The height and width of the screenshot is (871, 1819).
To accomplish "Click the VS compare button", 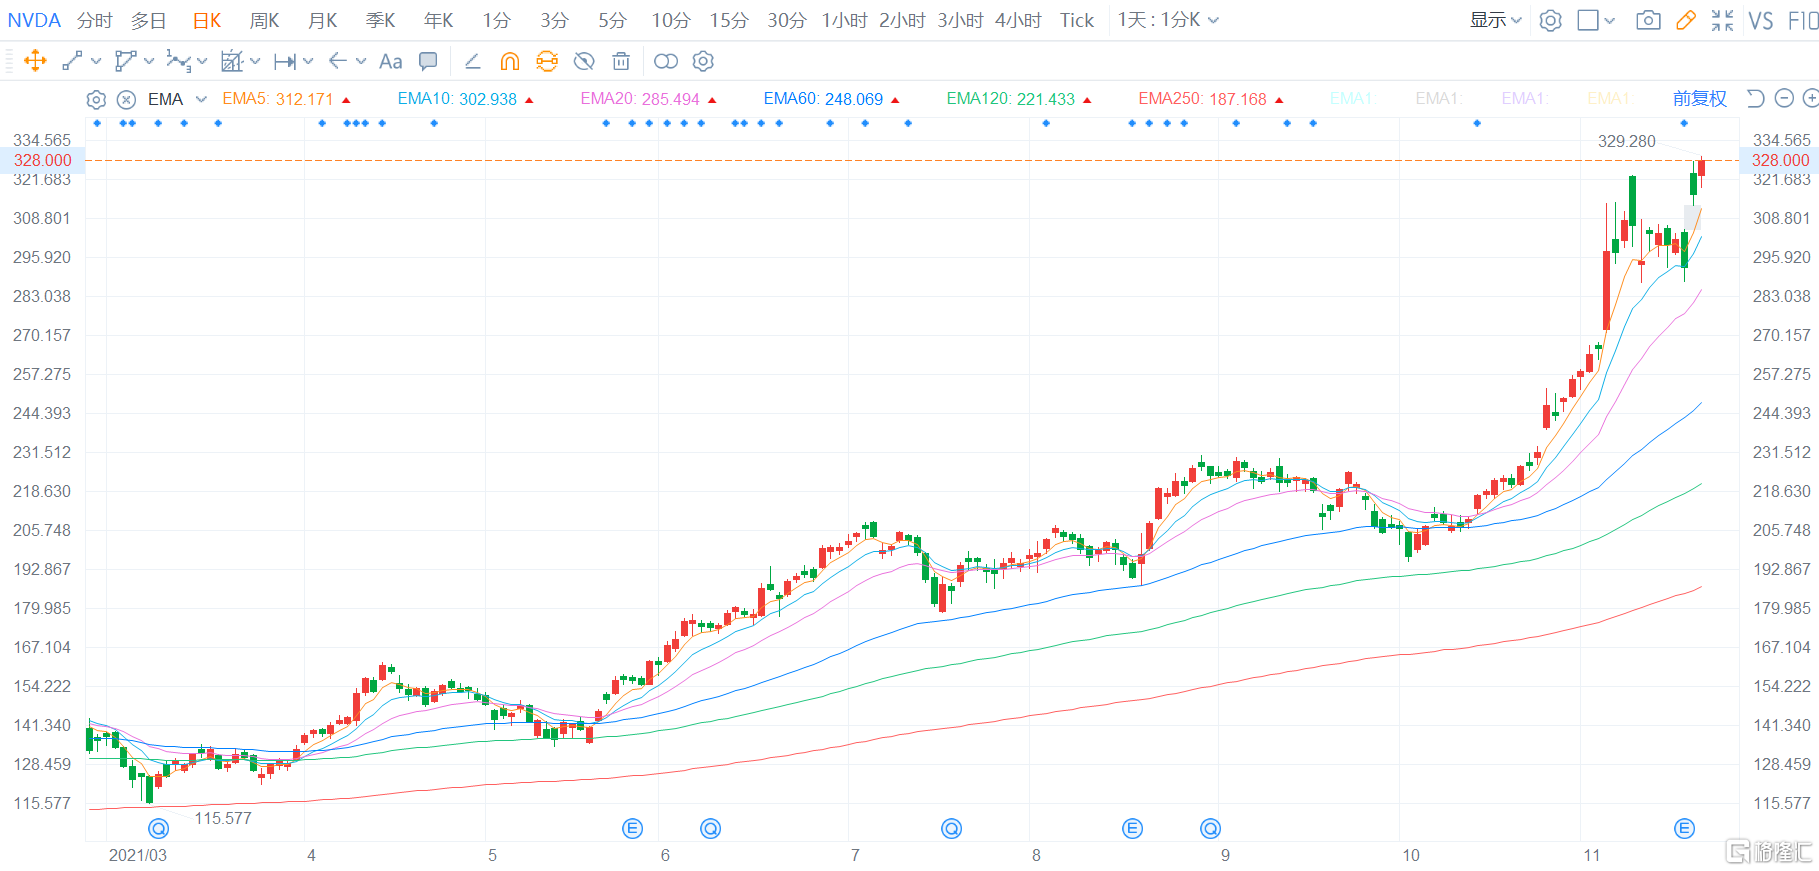I will 1760,20.
